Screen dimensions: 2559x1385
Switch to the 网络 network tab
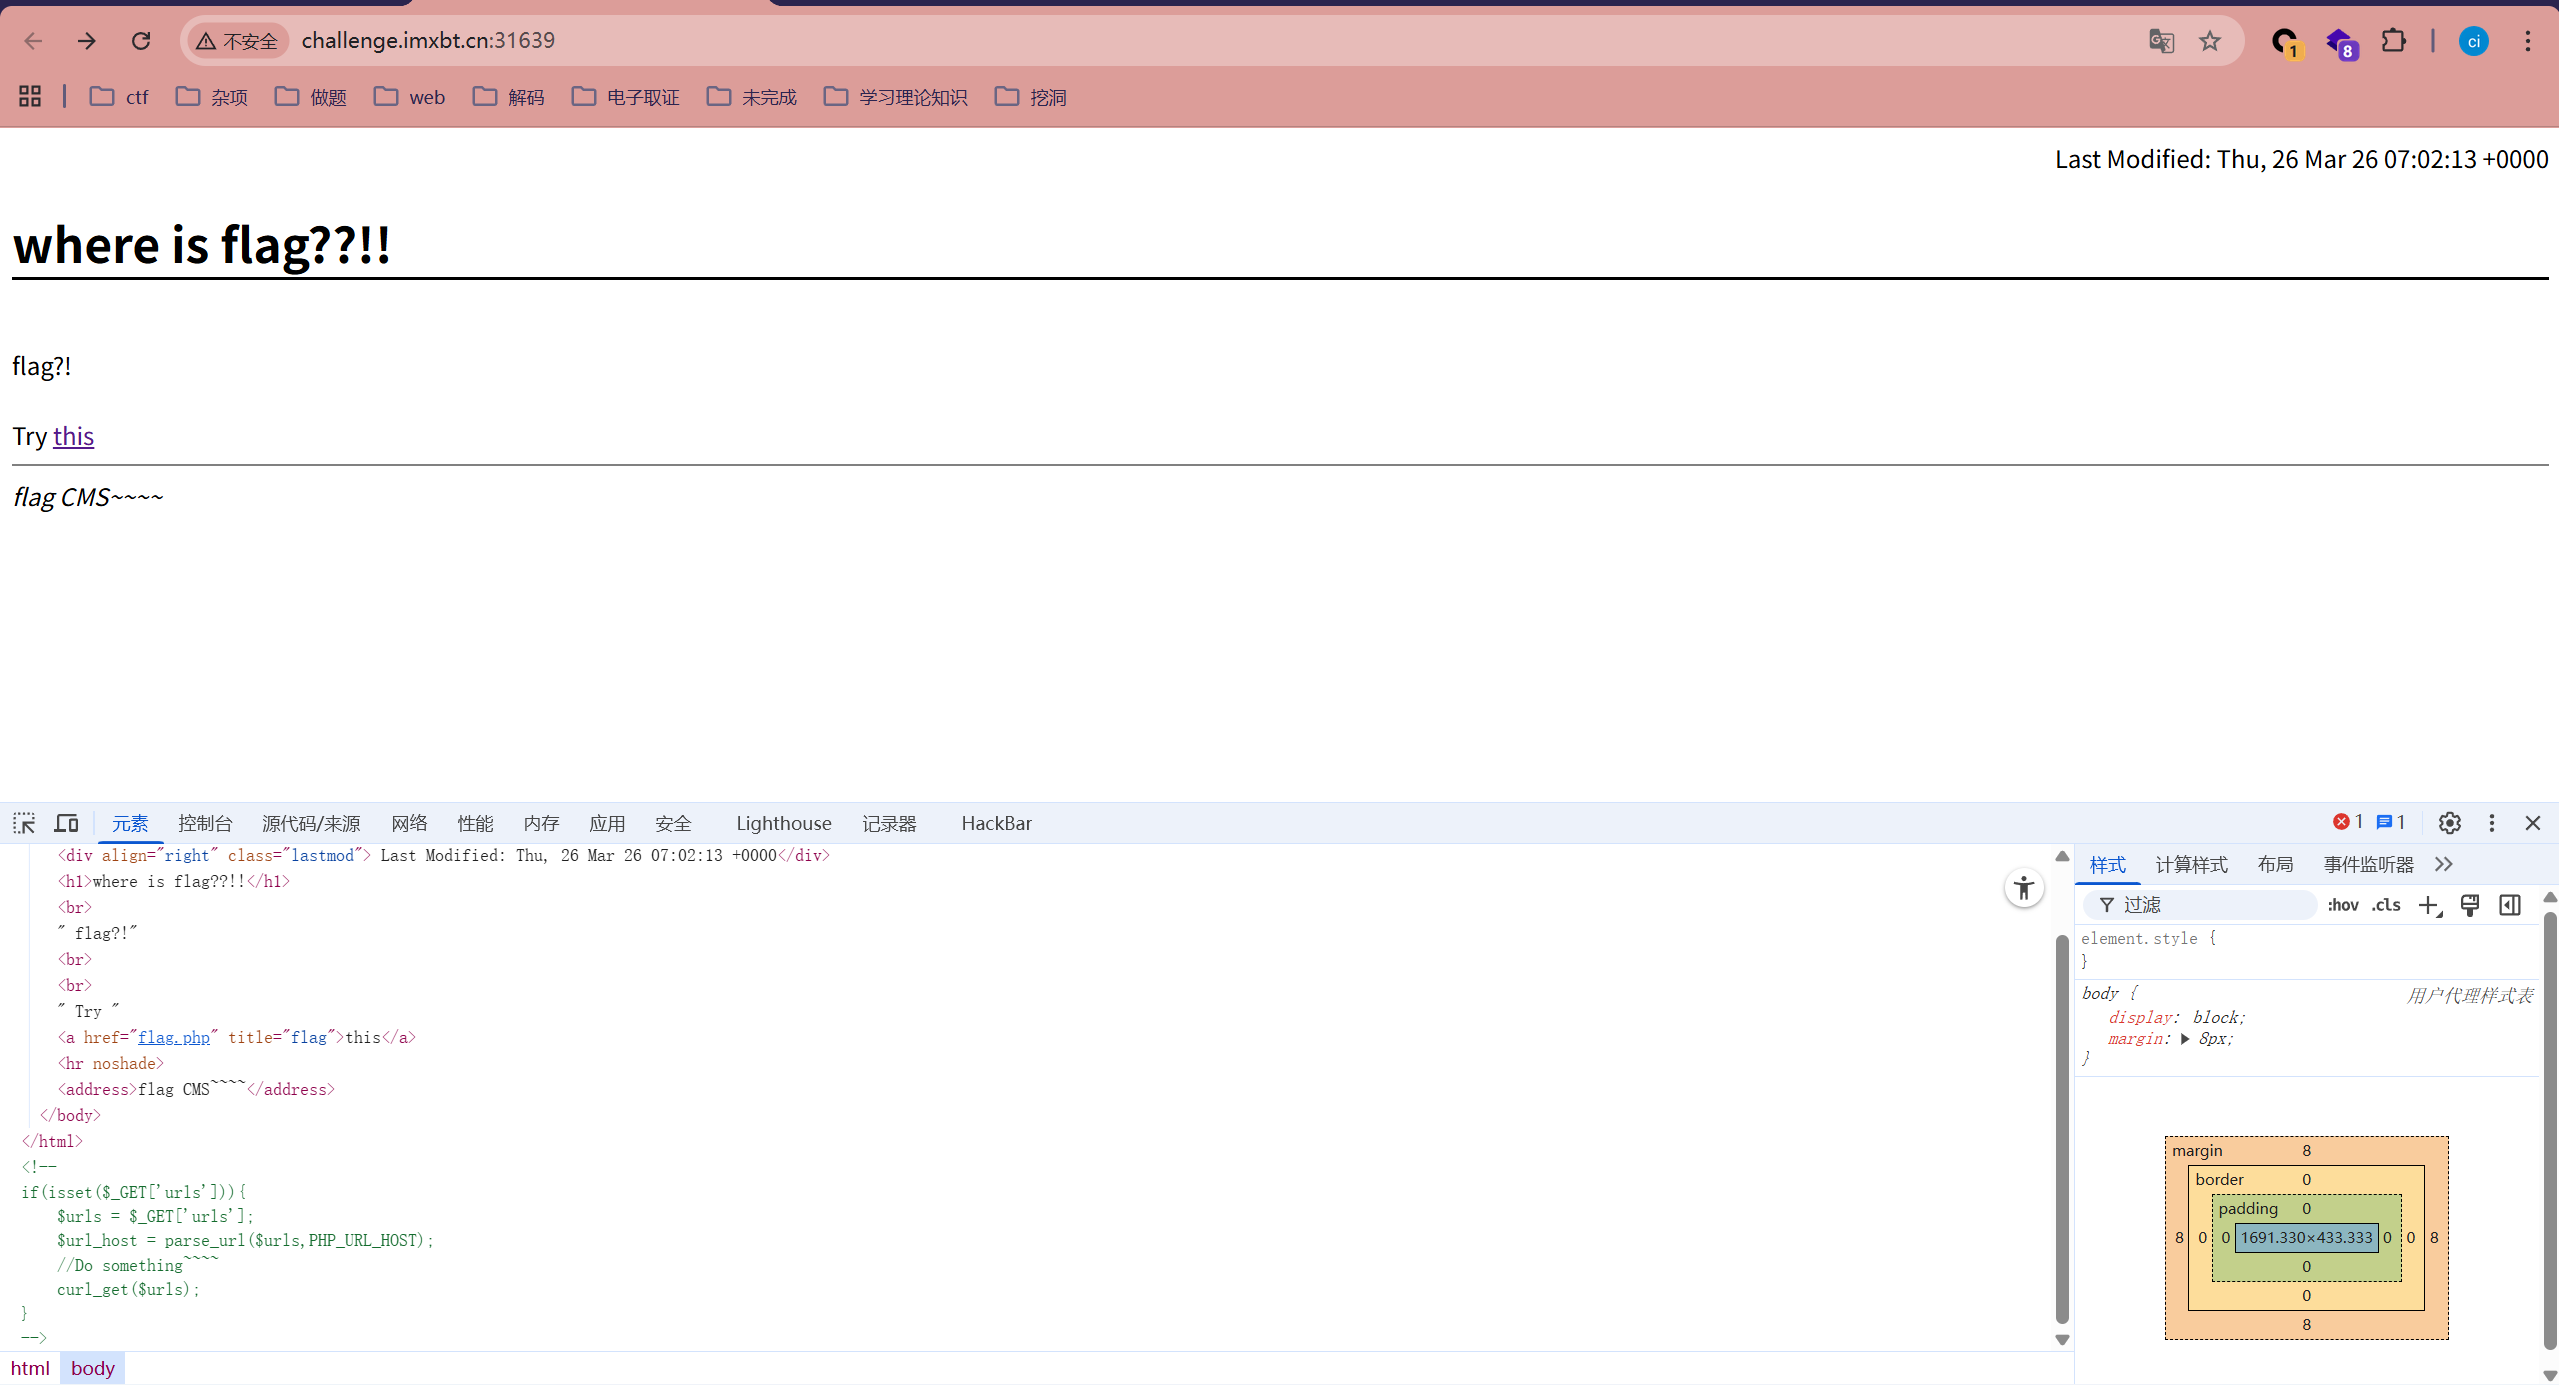(x=409, y=823)
